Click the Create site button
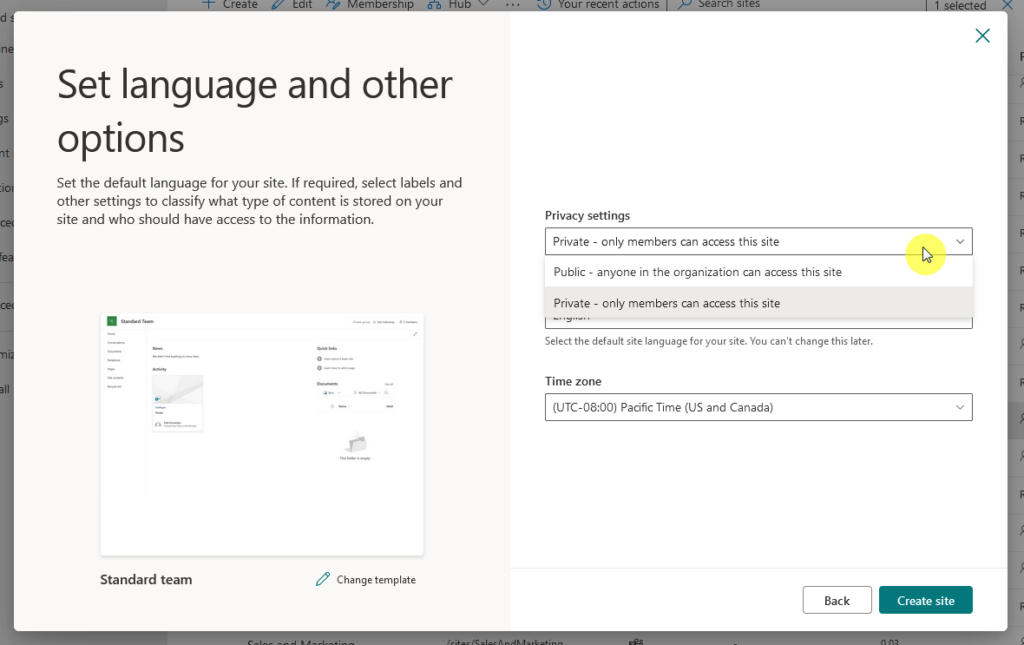 925,601
